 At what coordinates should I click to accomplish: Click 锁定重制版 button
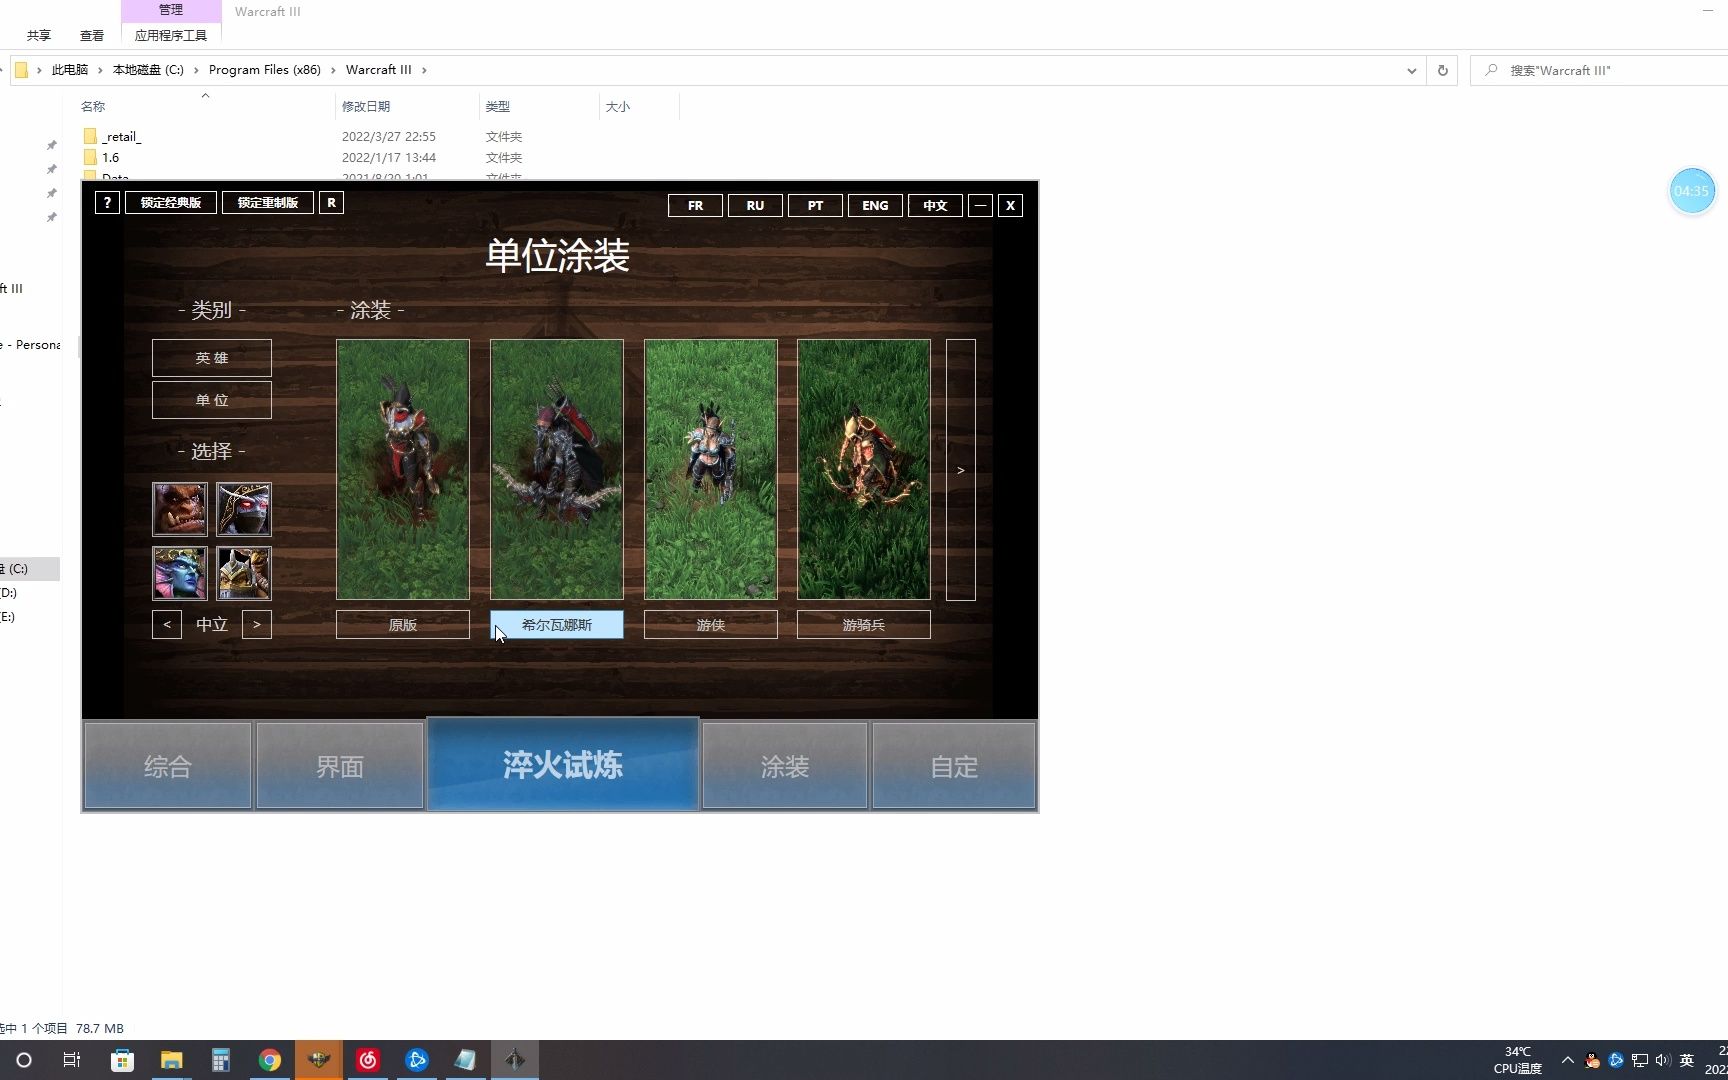[268, 203]
